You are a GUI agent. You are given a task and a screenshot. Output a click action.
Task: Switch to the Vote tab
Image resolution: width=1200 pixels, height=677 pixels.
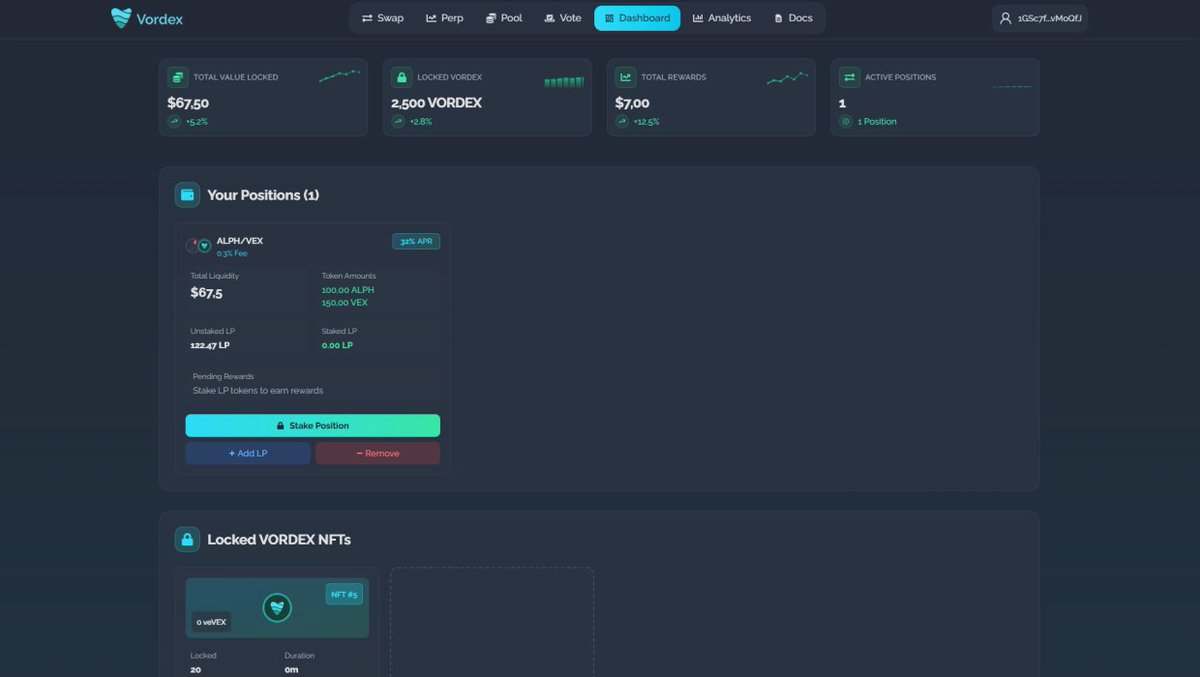pos(563,18)
